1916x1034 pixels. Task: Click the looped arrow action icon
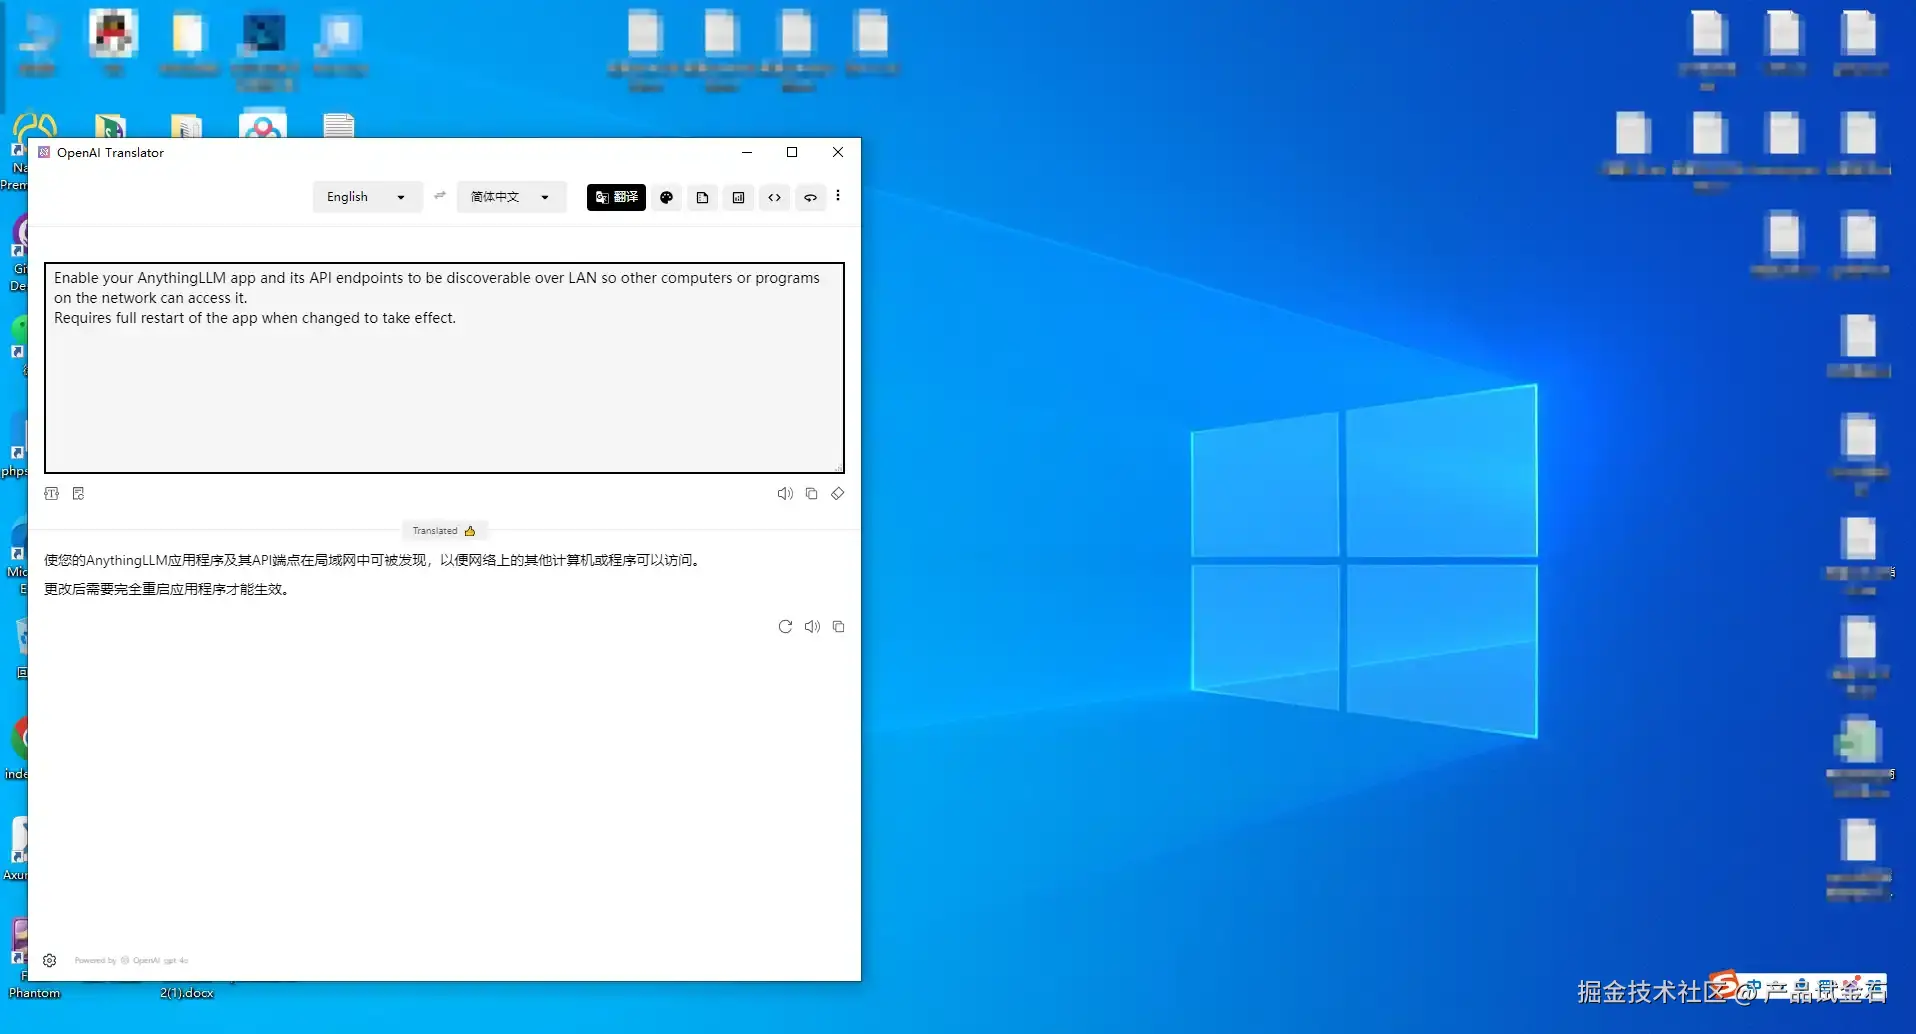[811, 197]
